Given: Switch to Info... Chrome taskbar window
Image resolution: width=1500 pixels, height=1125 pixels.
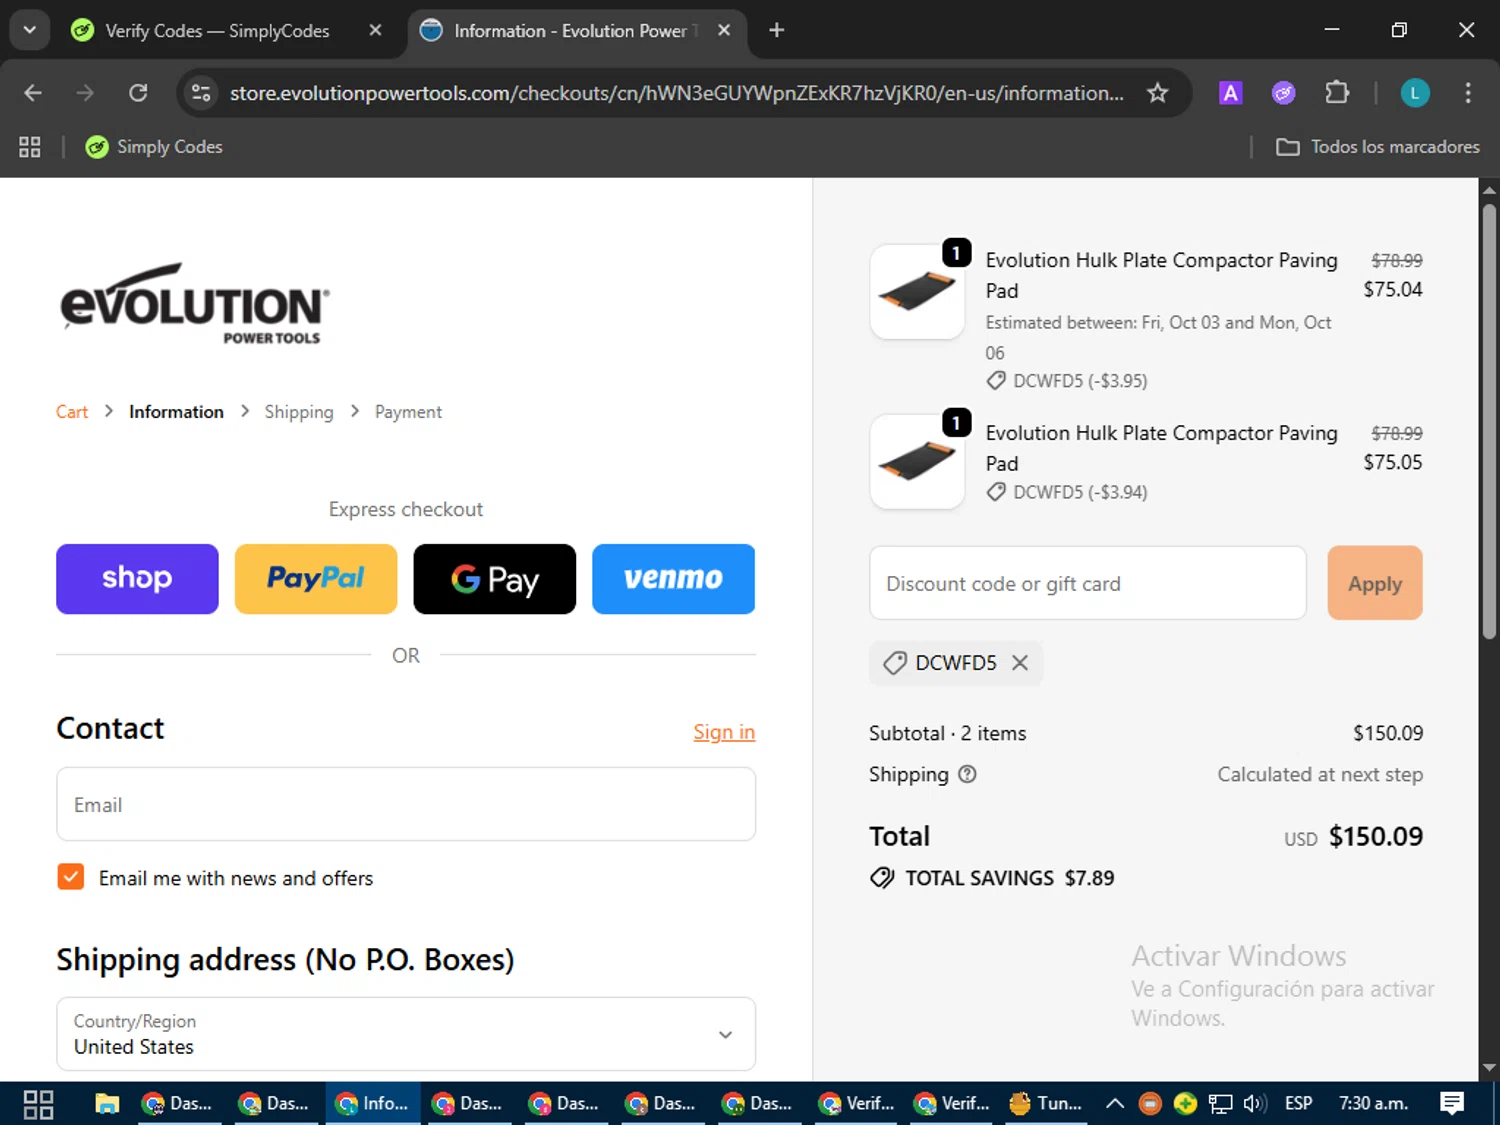Looking at the screenshot, I should pyautogui.click(x=372, y=1104).
